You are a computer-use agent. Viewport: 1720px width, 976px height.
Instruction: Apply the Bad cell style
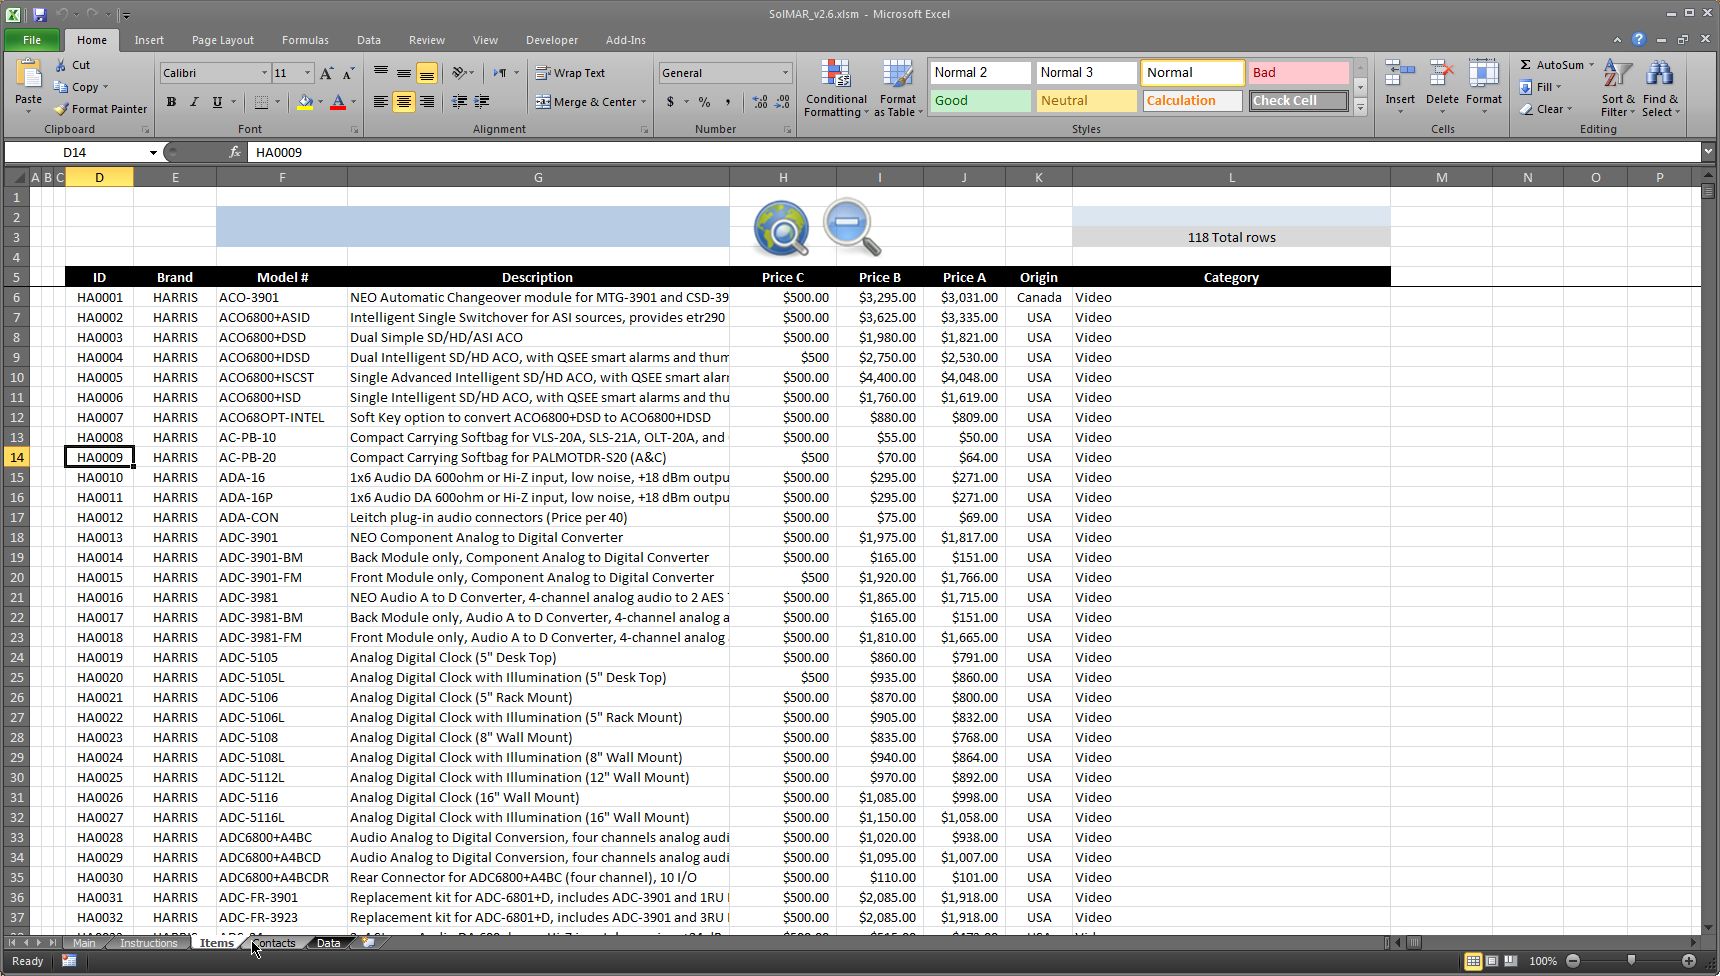point(1297,73)
